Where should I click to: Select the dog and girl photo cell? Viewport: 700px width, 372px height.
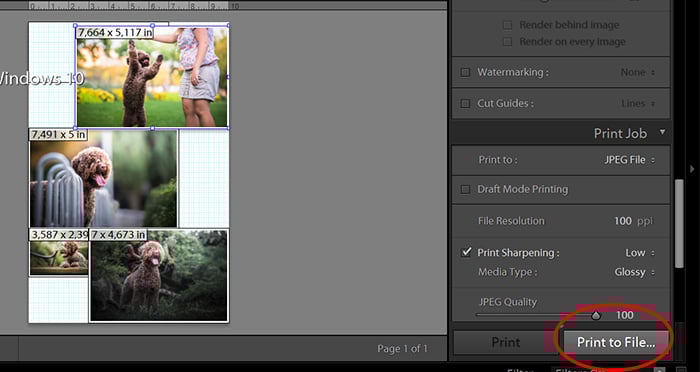[x=152, y=77]
